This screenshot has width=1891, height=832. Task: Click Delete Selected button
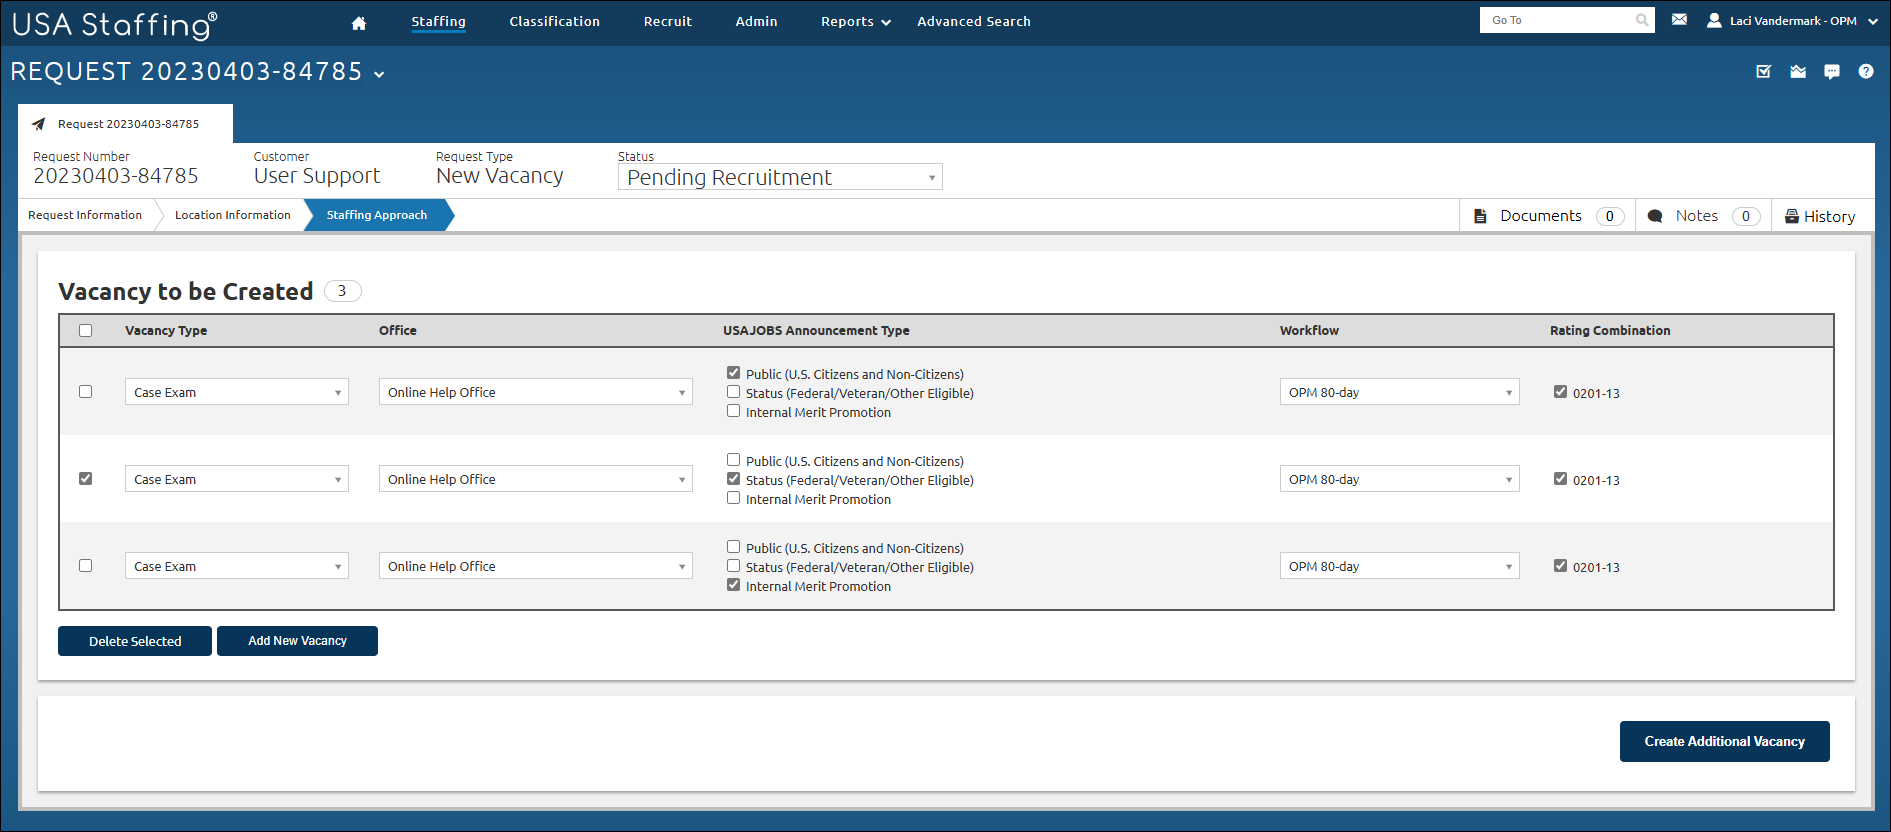[x=135, y=641]
